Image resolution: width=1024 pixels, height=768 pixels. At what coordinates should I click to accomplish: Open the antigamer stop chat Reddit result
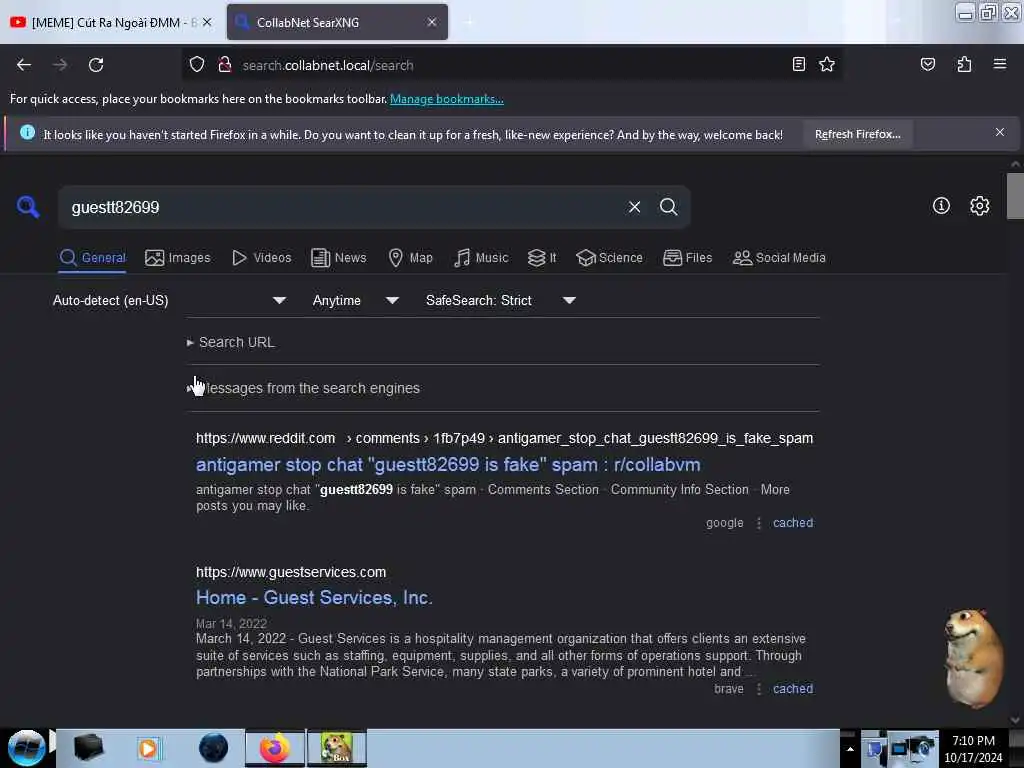(x=448, y=465)
